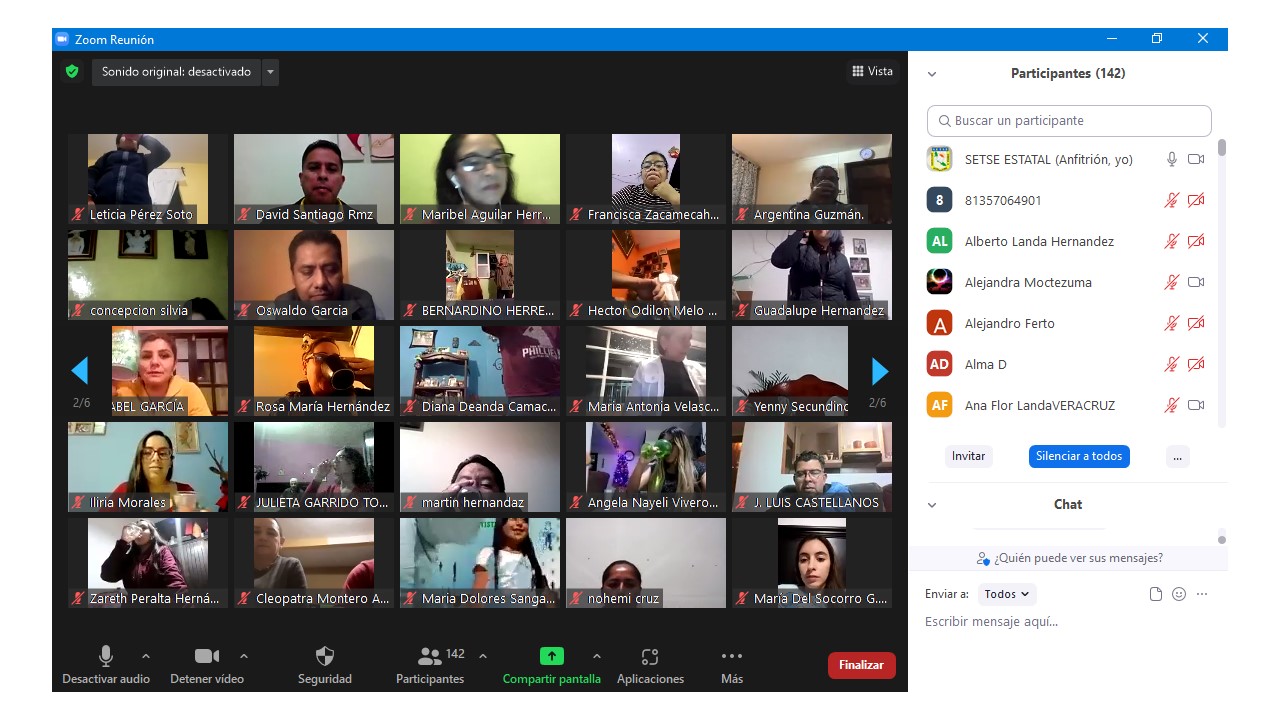Image resolution: width=1280 pixels, height=720 pixels.
Task: Click Alejandro Ferto name in list
Action: (1009, 323)
